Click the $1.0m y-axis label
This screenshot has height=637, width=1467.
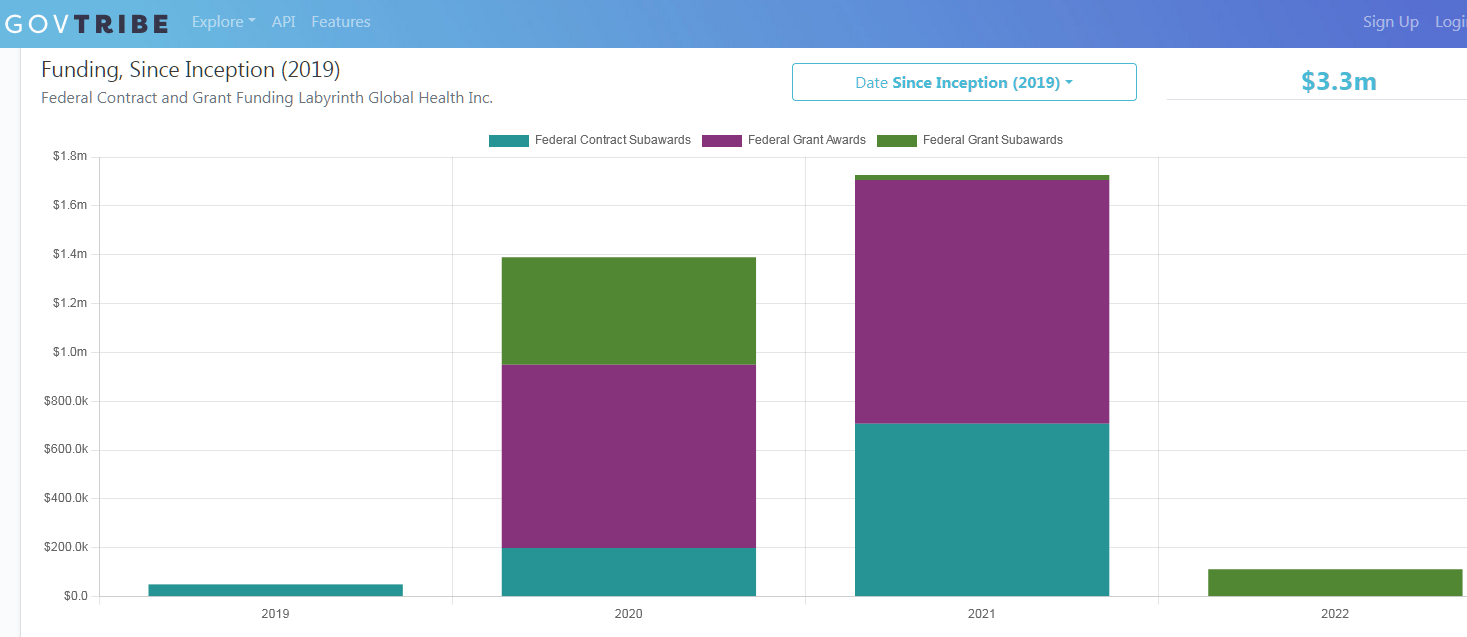pos(70,352)
